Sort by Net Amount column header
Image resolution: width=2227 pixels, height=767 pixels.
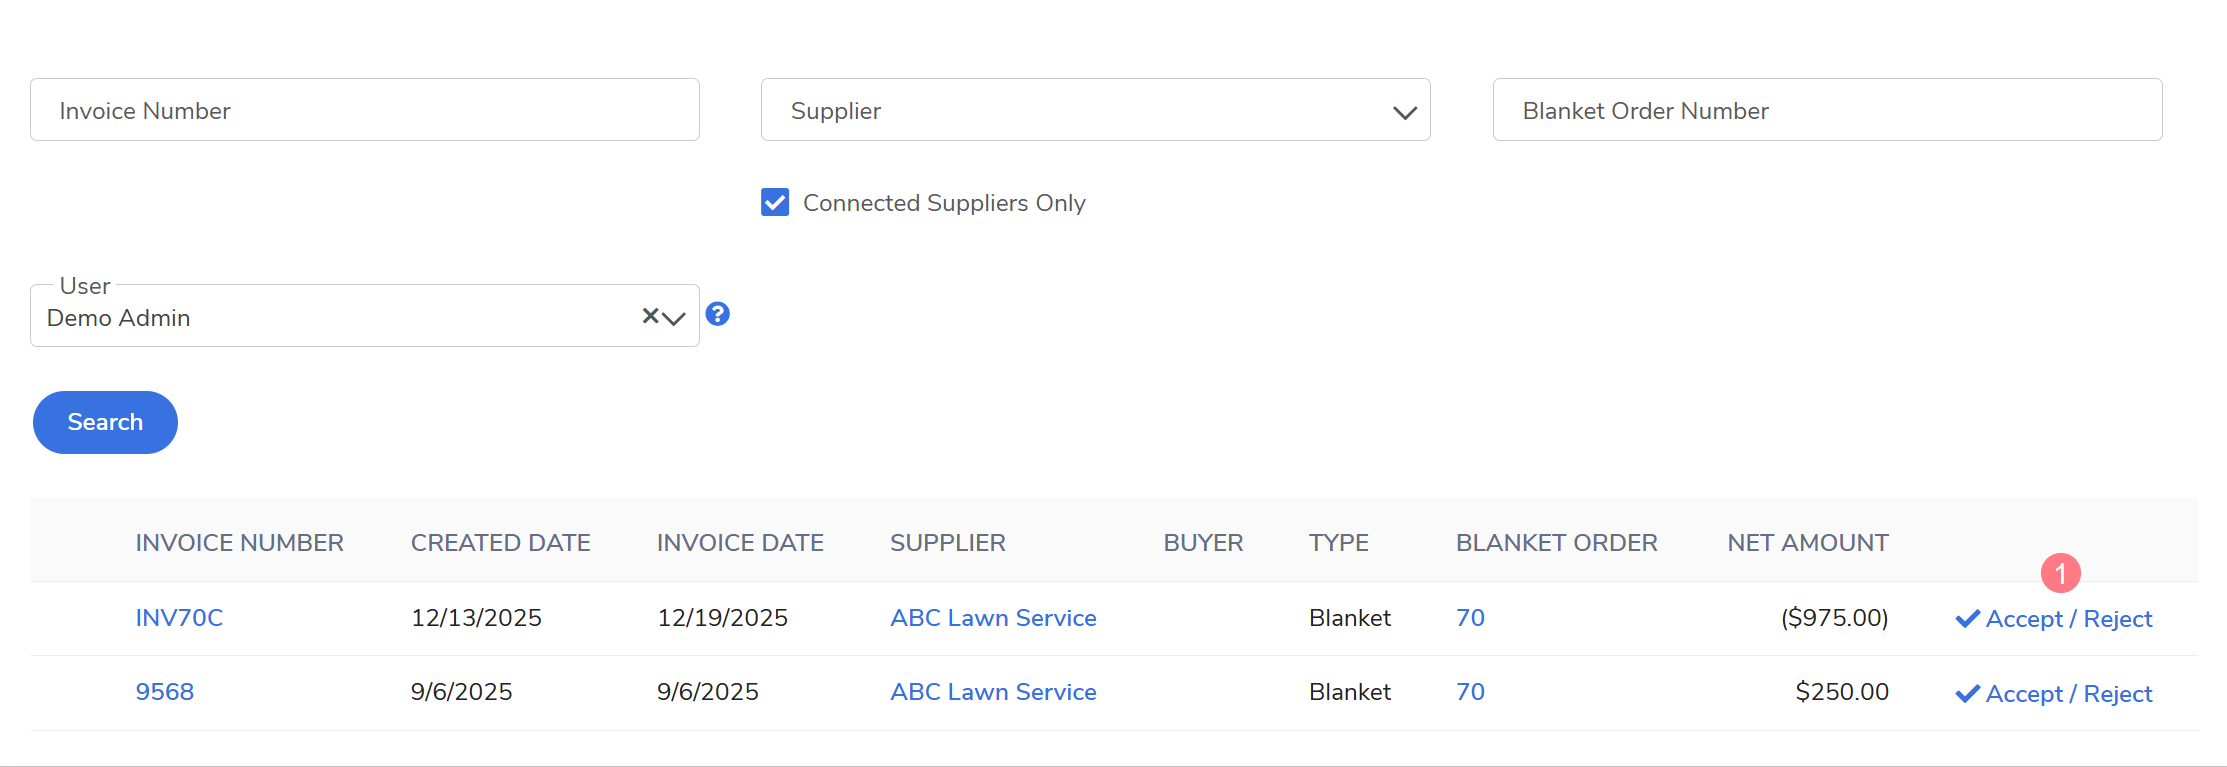tap(1807, 543)
